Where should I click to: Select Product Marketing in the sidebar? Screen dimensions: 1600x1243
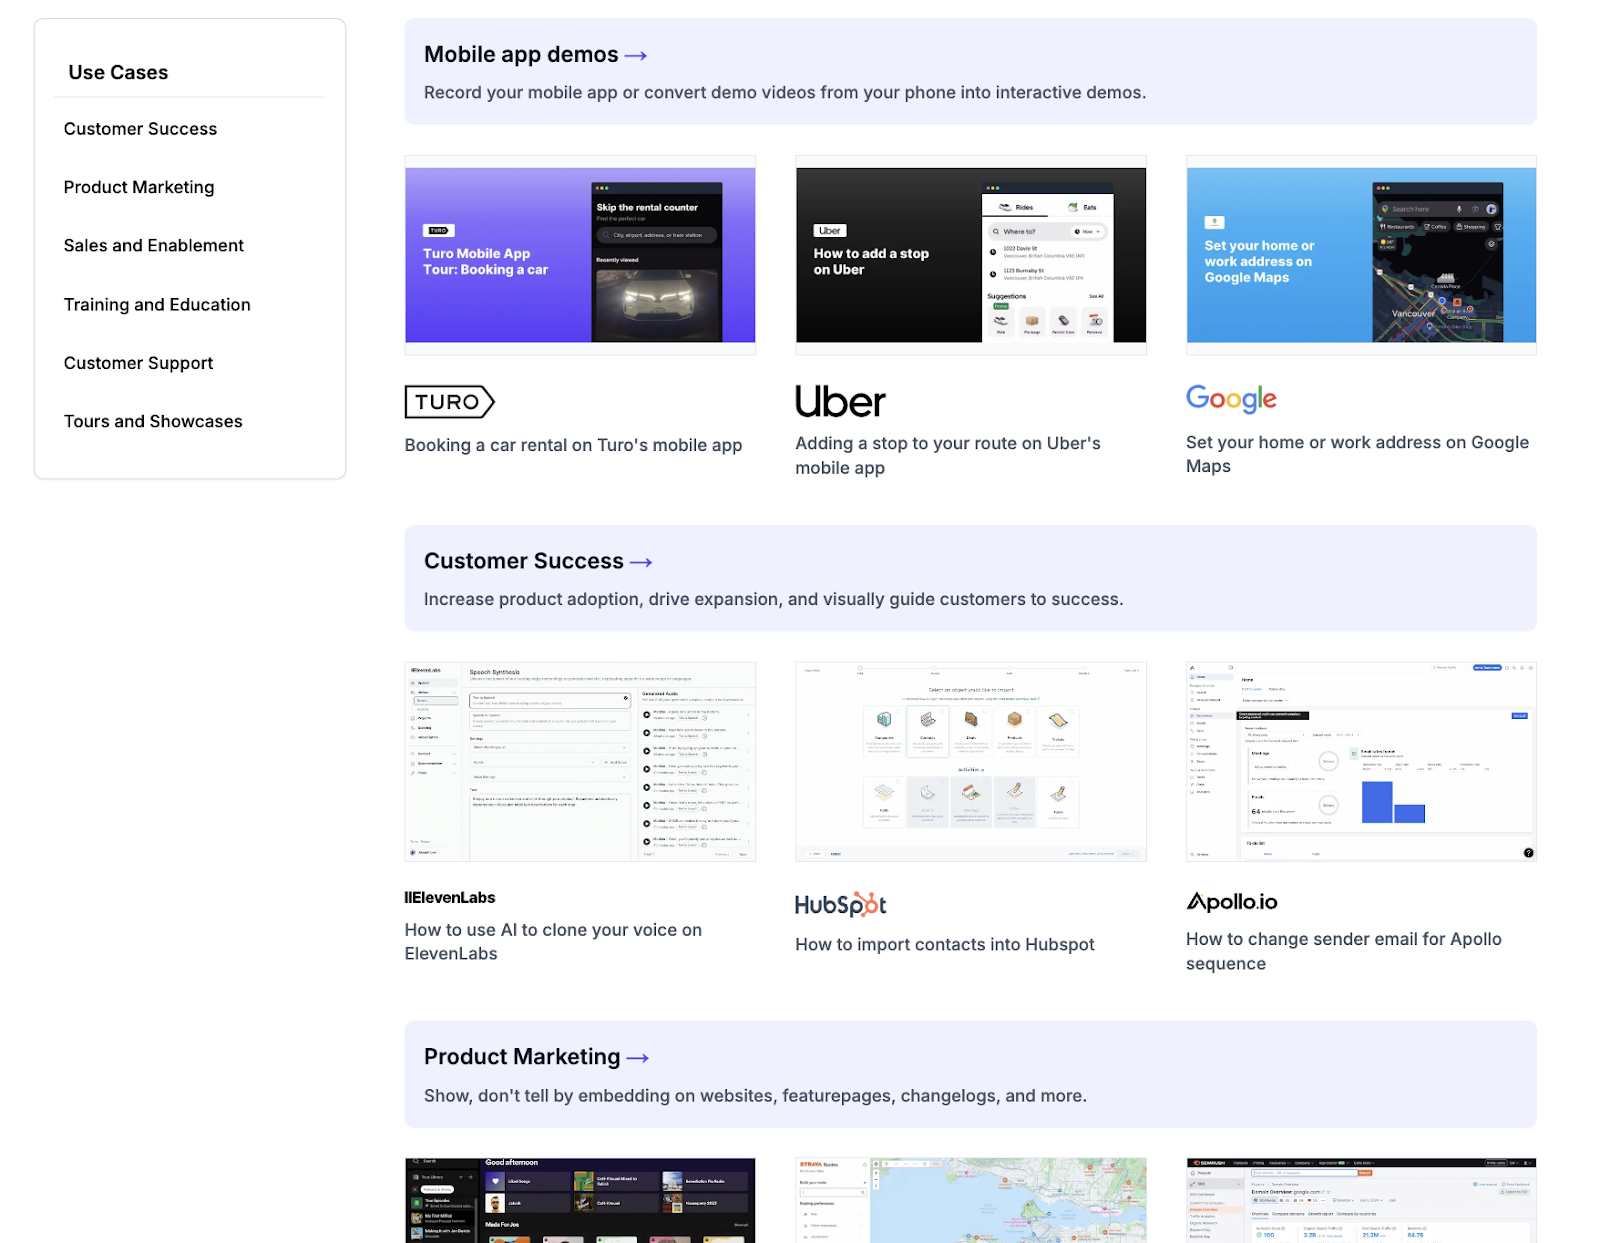coord(139,187)
